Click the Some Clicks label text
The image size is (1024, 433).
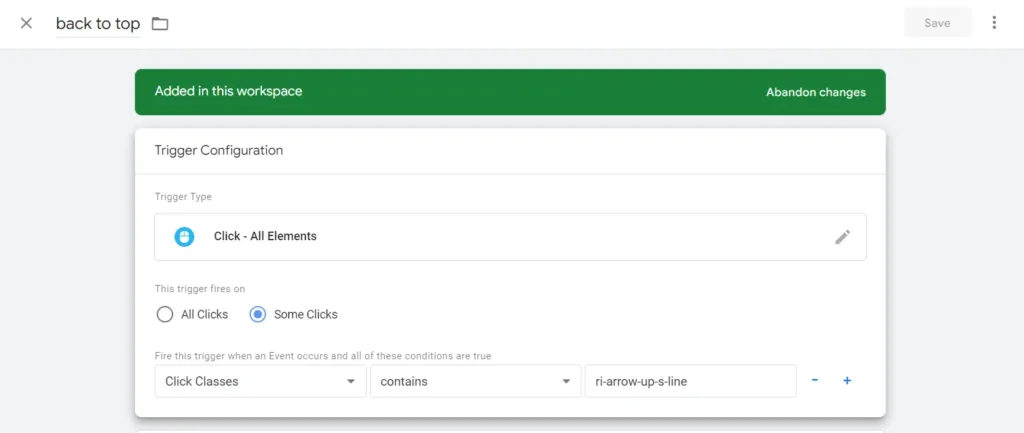306,314
